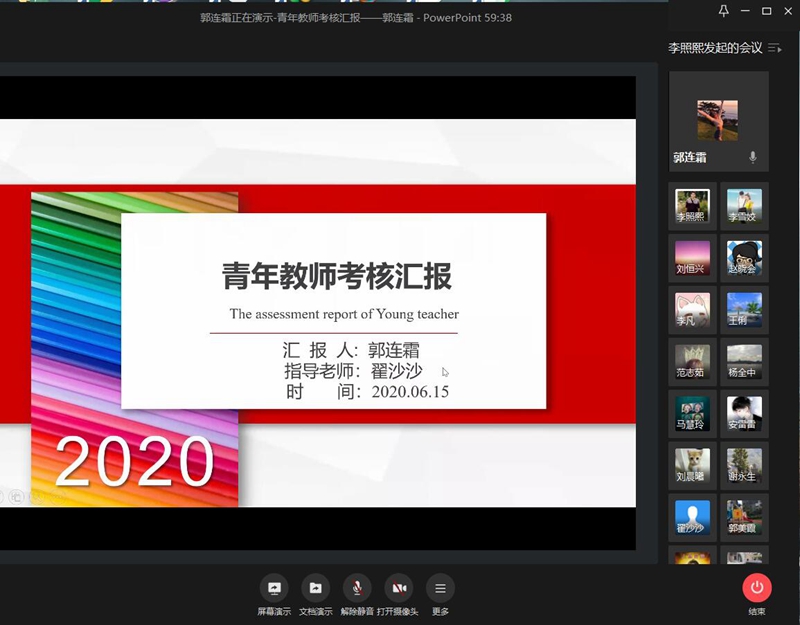The height and width of the screenshot is (625, 800).
Task: Select participant 安雷雷's avatar
Action: pyautogui.click(x=744, y=414)
